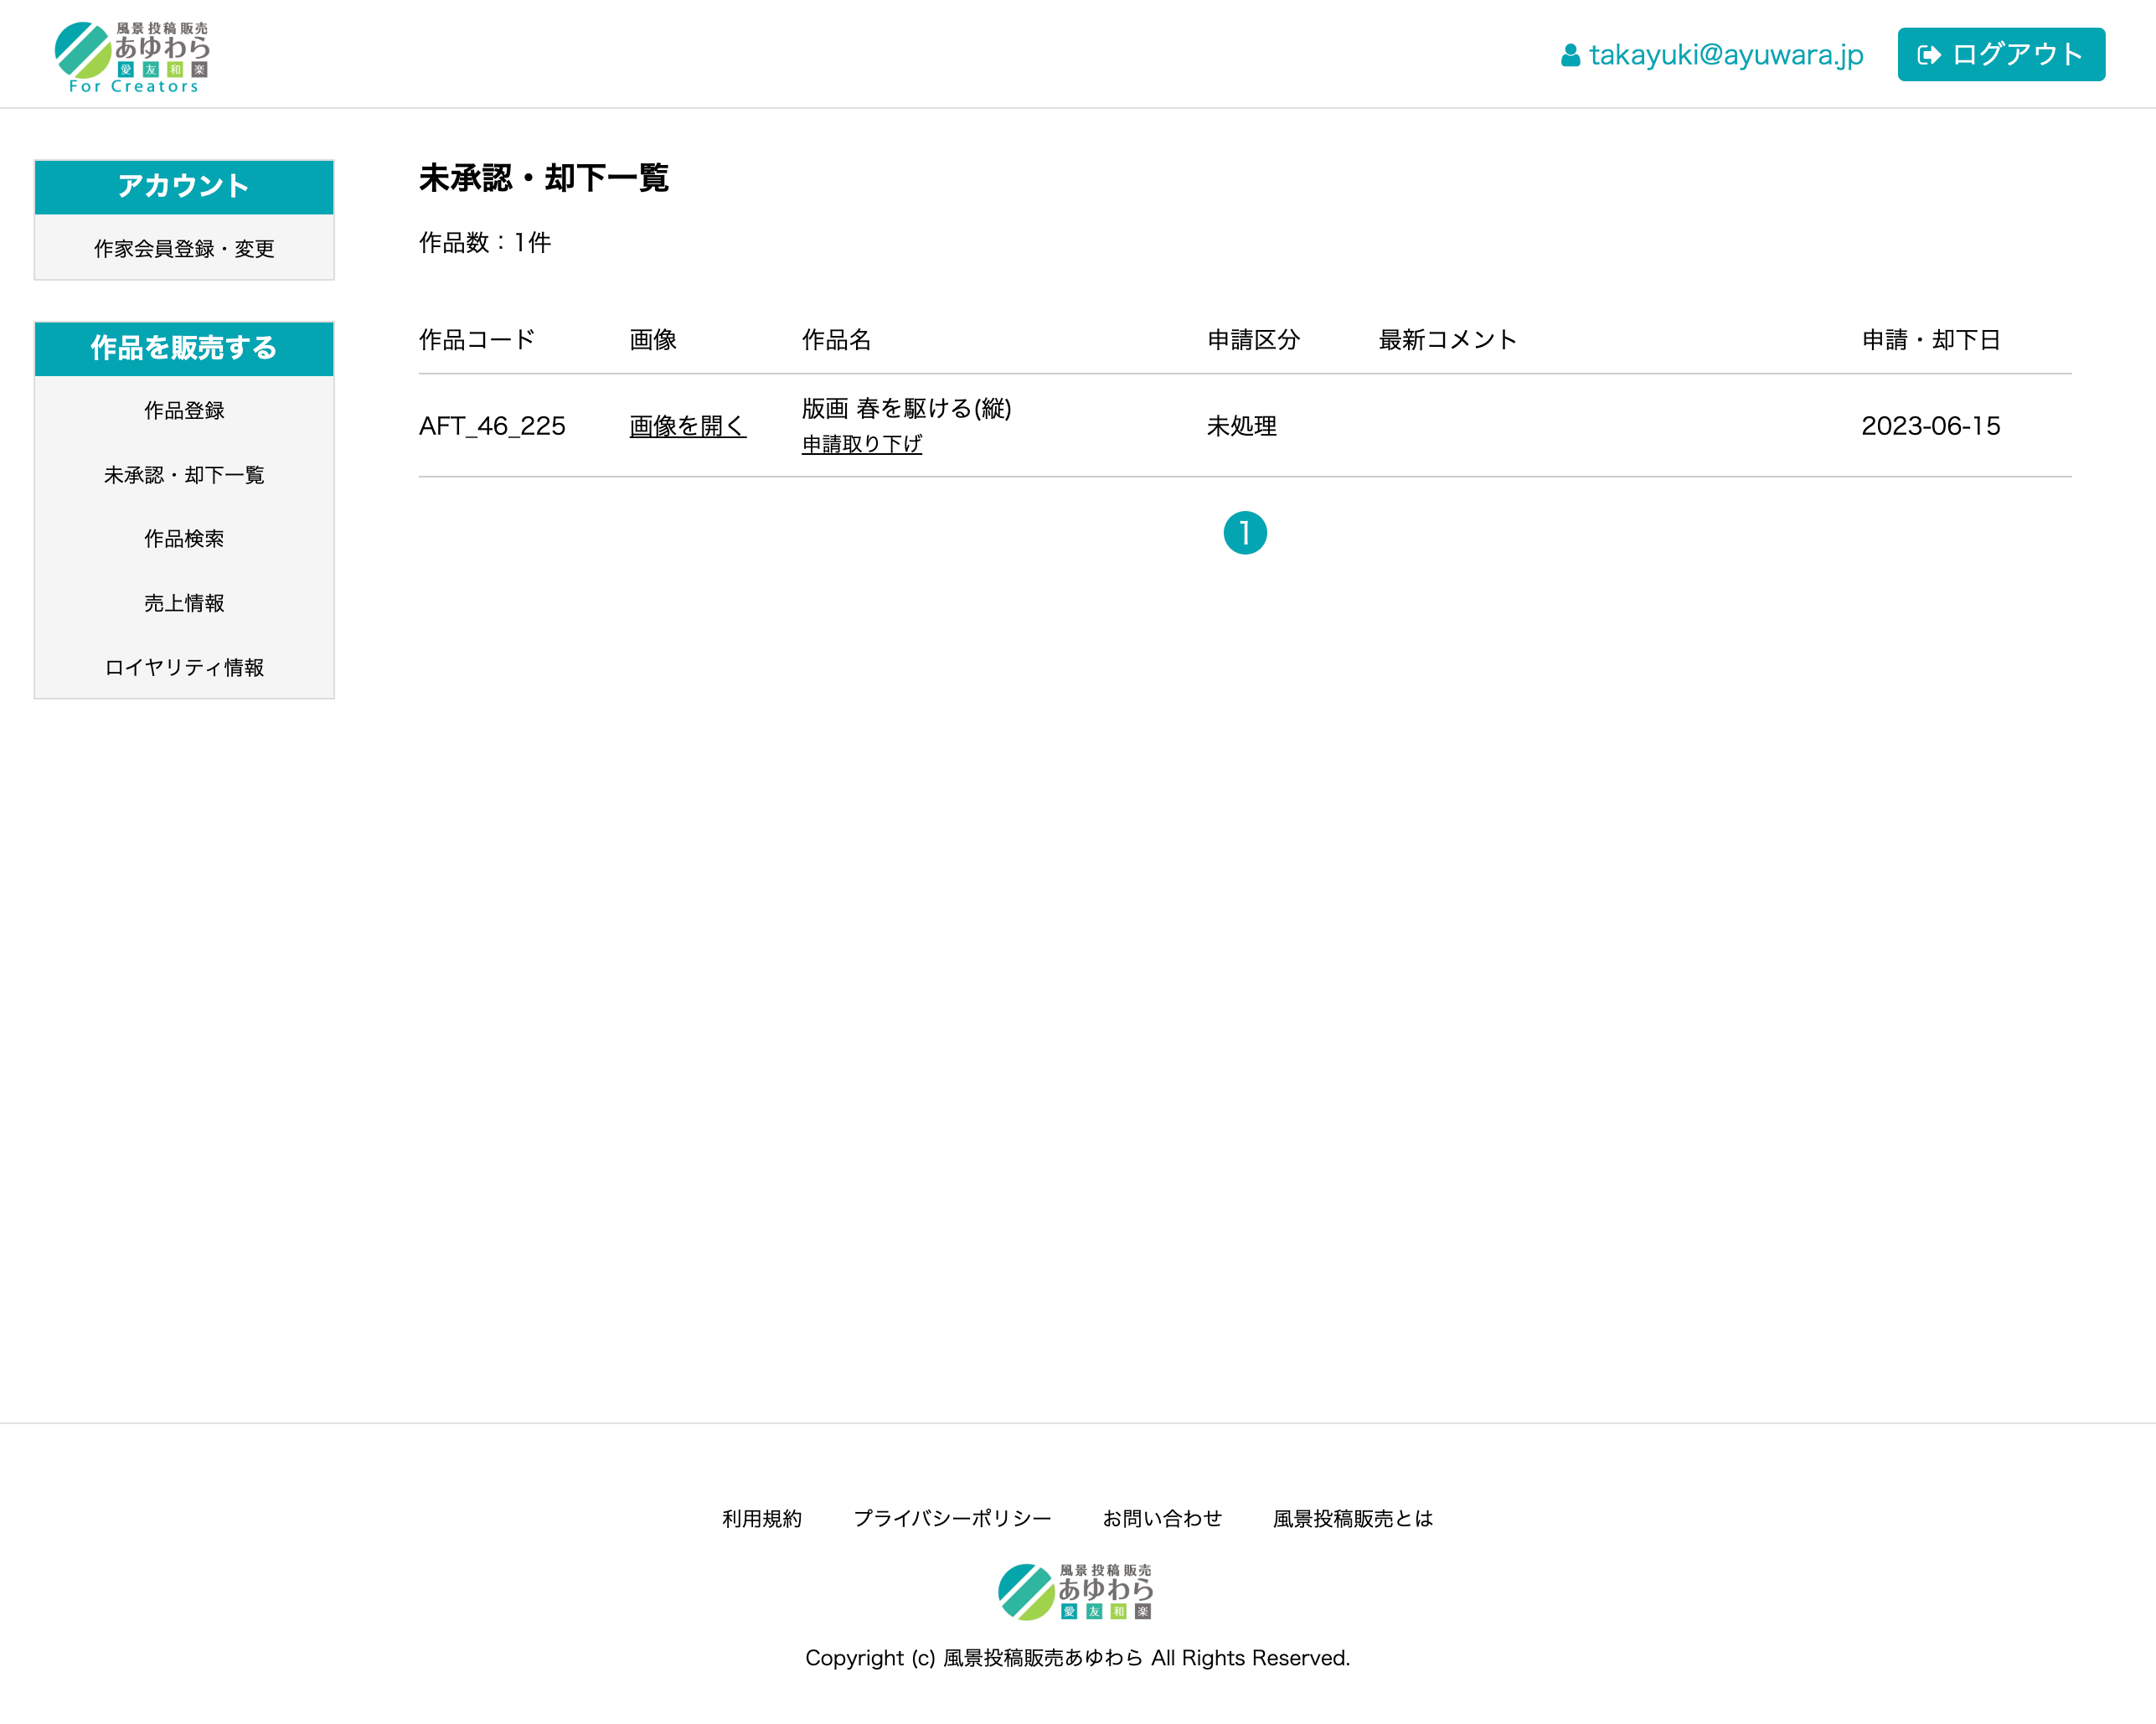Open 売上情報 sidebar item
2156x1724 pixels.
click(184, 602)
